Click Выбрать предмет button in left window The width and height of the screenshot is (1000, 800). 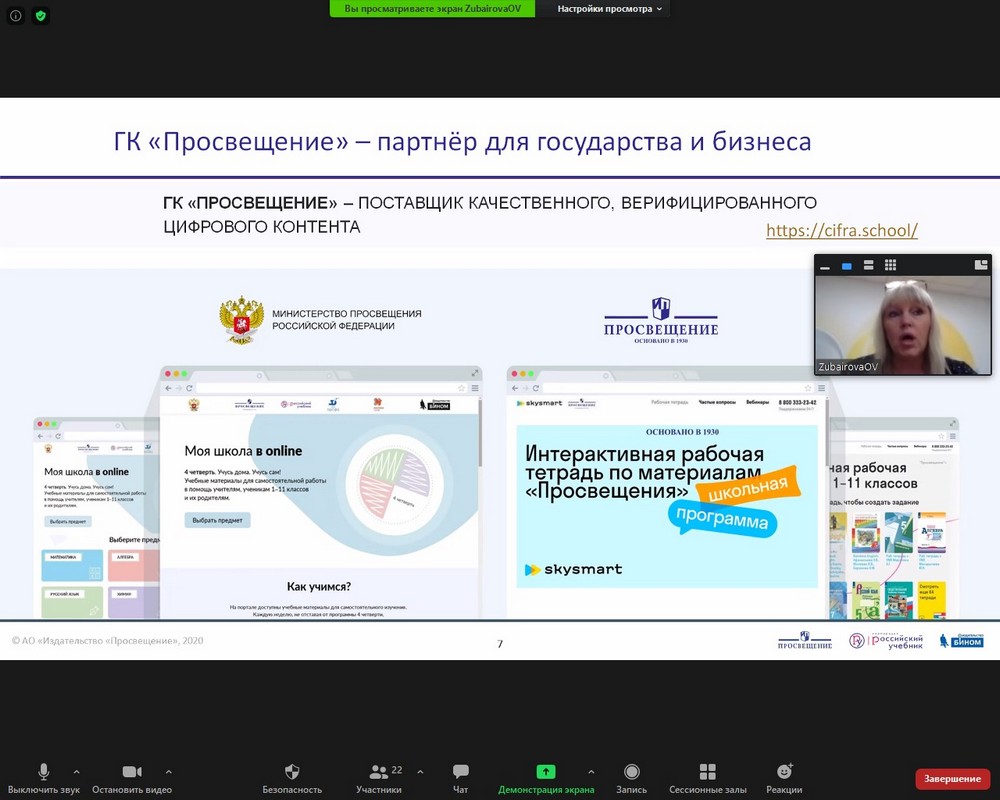(x=68, y=521)
